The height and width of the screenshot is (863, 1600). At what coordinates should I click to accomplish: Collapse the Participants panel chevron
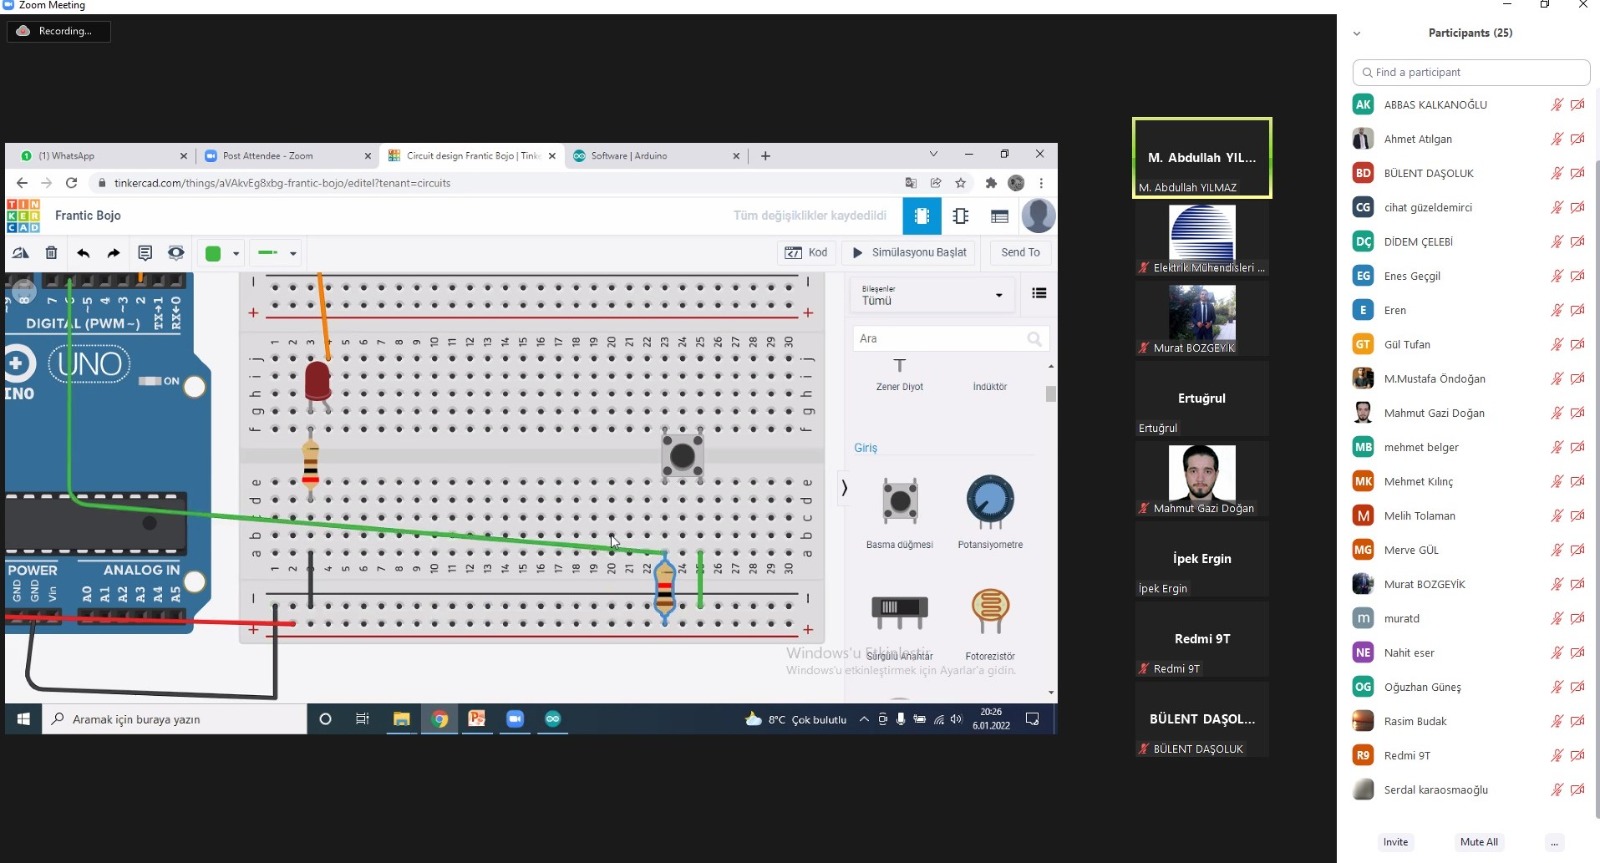pos(1357,33)
